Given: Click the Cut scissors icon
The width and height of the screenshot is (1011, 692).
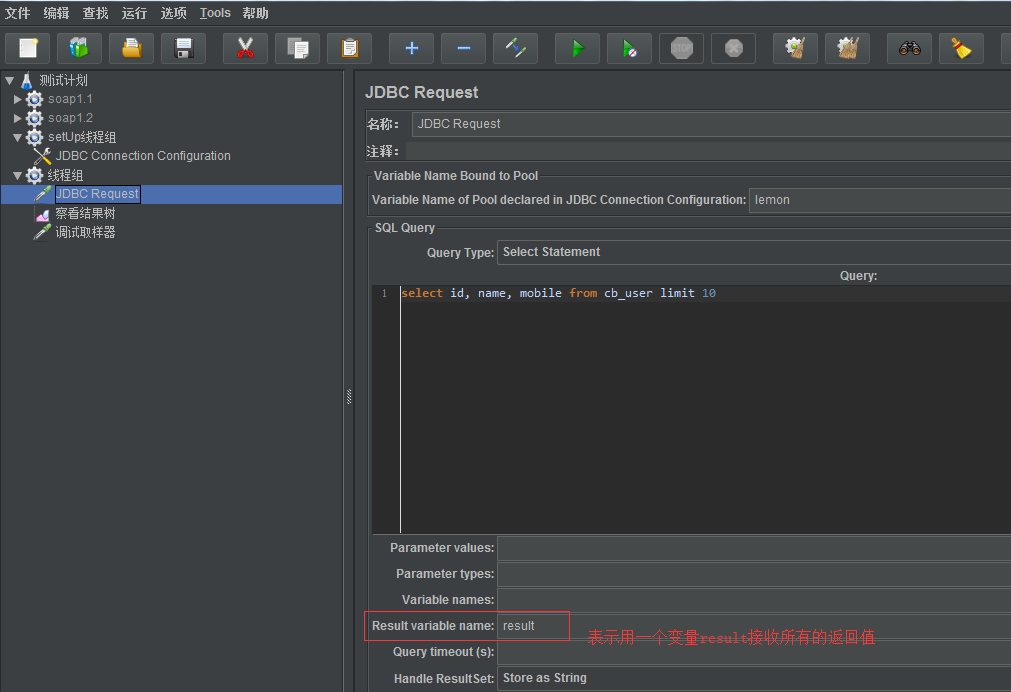Looking at the screenshot, I should tap(245, 48).
